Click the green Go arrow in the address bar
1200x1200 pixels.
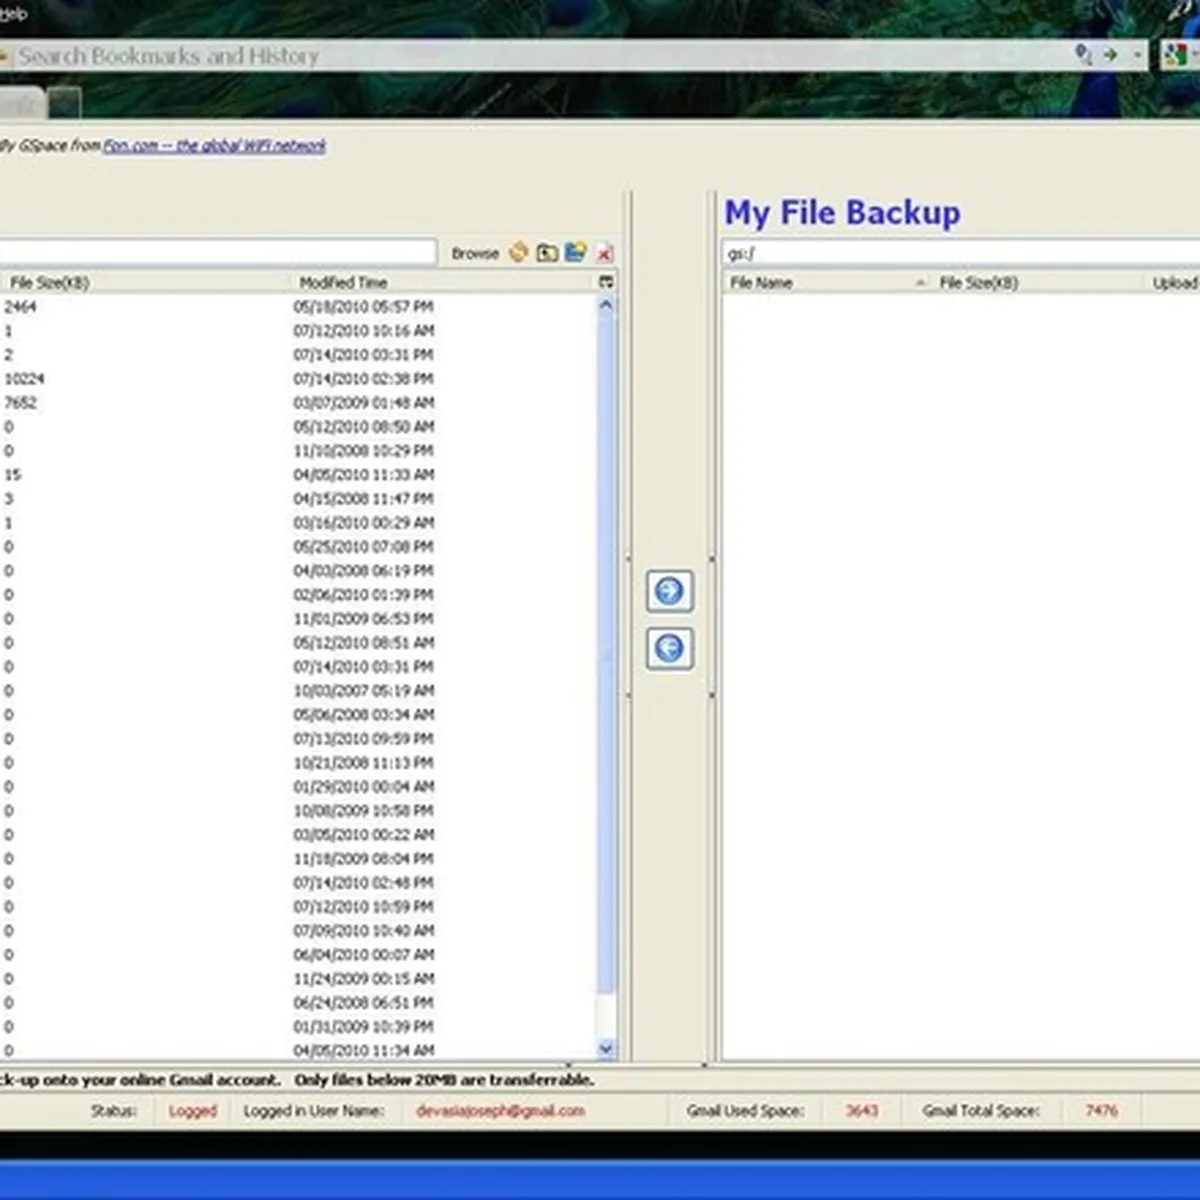click(1111, 55)
